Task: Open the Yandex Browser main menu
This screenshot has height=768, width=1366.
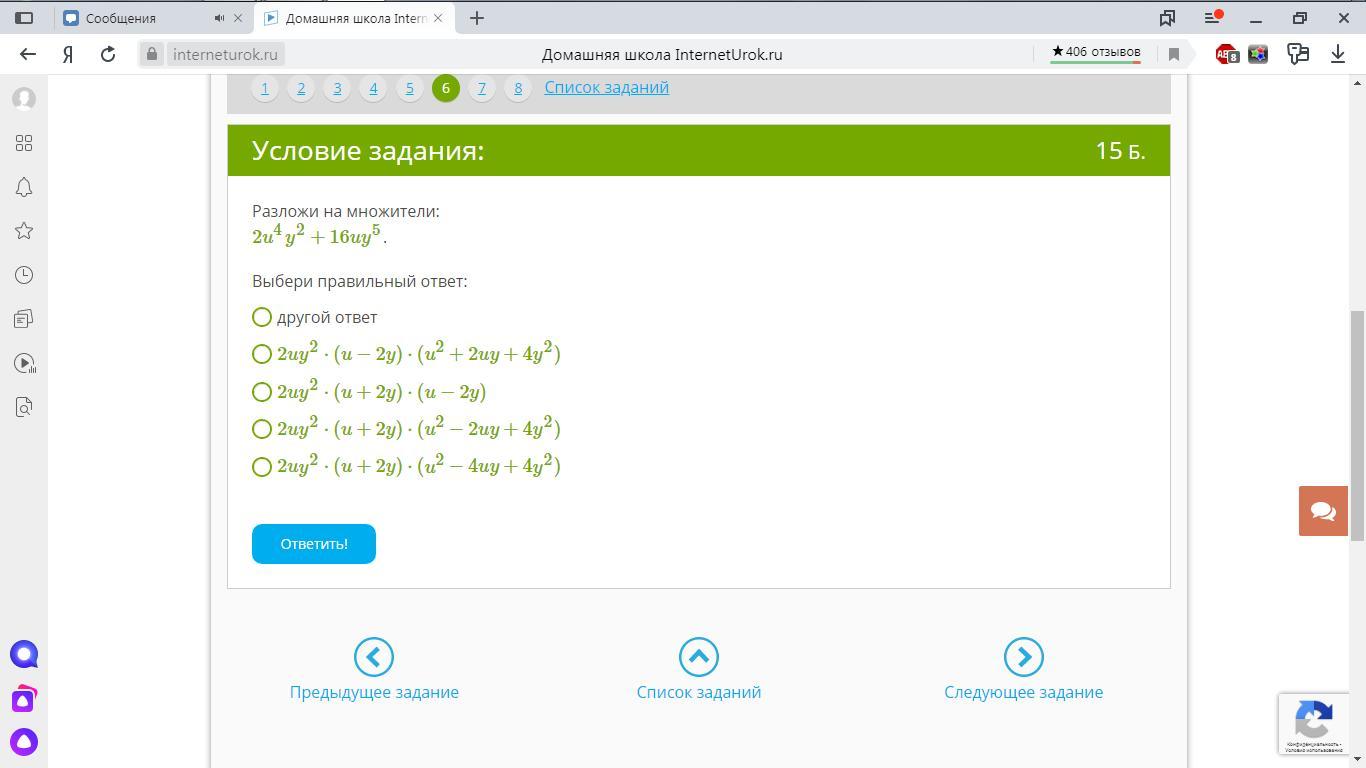Action: 1212,18
